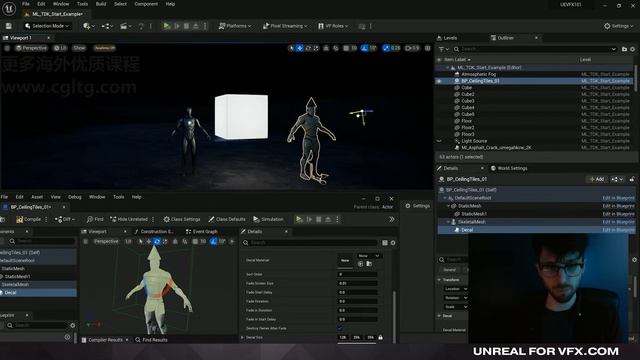Screen dimensions: 640x360
Task: Open Class Defaults in Blueprint editor
Action: (x=227, y=220)
